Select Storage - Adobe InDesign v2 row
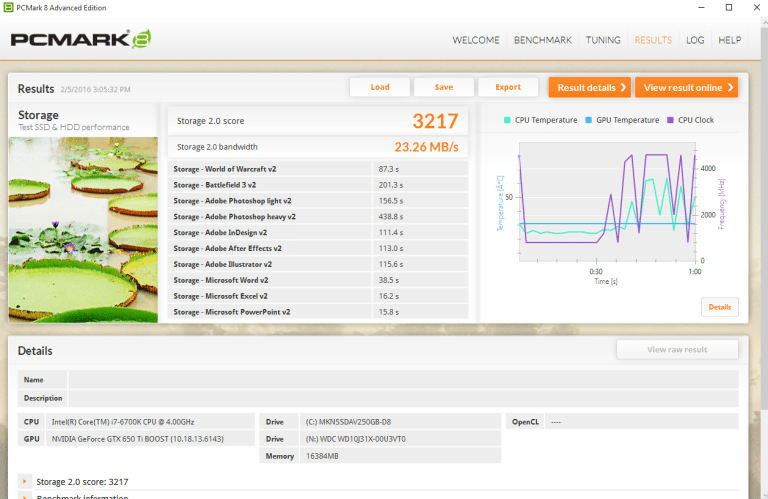This screenshot has width=768, height=499. (x=317, y=233)
